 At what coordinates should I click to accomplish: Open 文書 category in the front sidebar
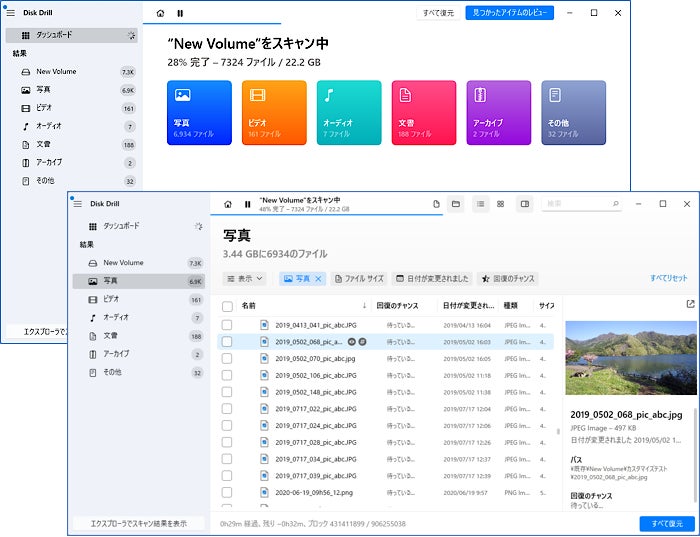[x=110, y=335]
